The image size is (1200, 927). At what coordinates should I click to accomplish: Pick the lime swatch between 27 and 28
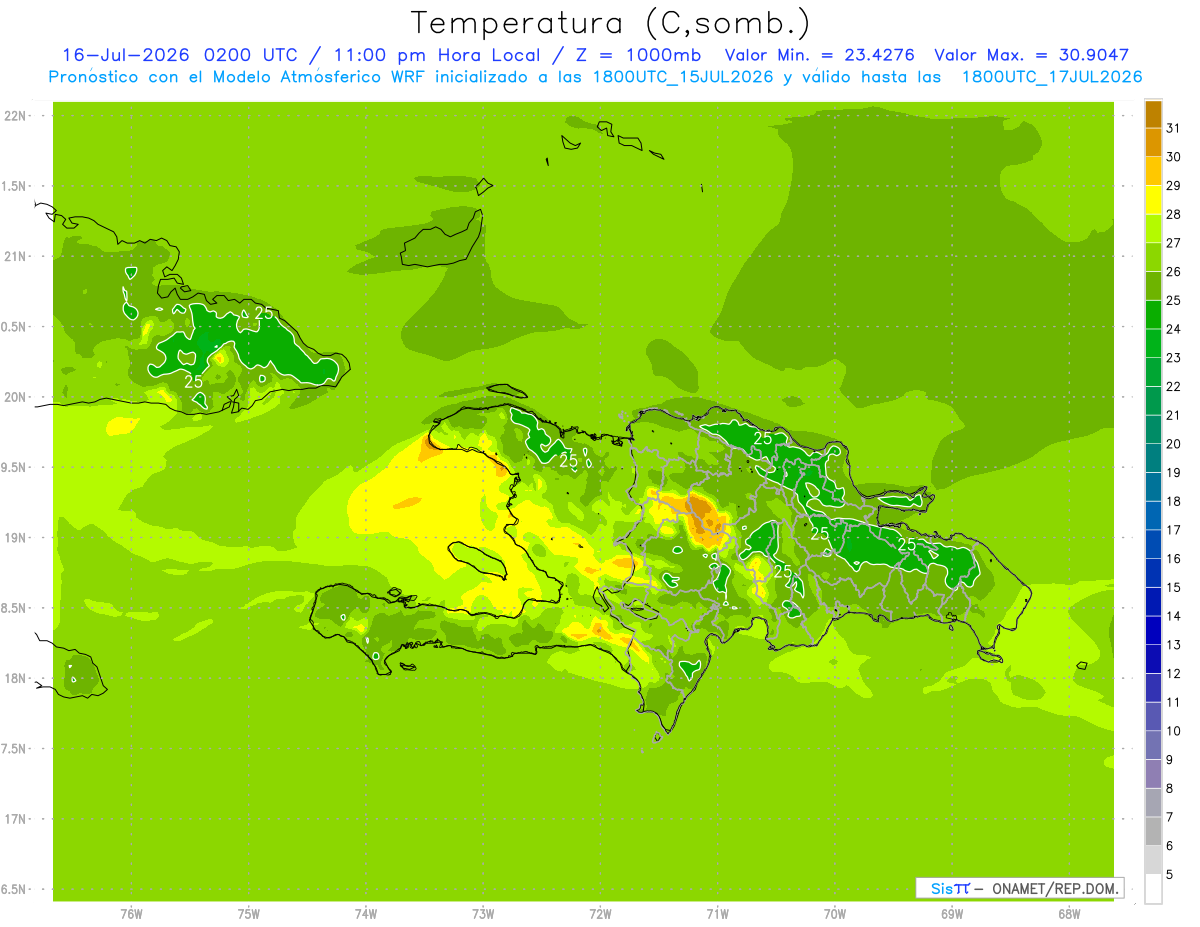[x=1153, y=229]
